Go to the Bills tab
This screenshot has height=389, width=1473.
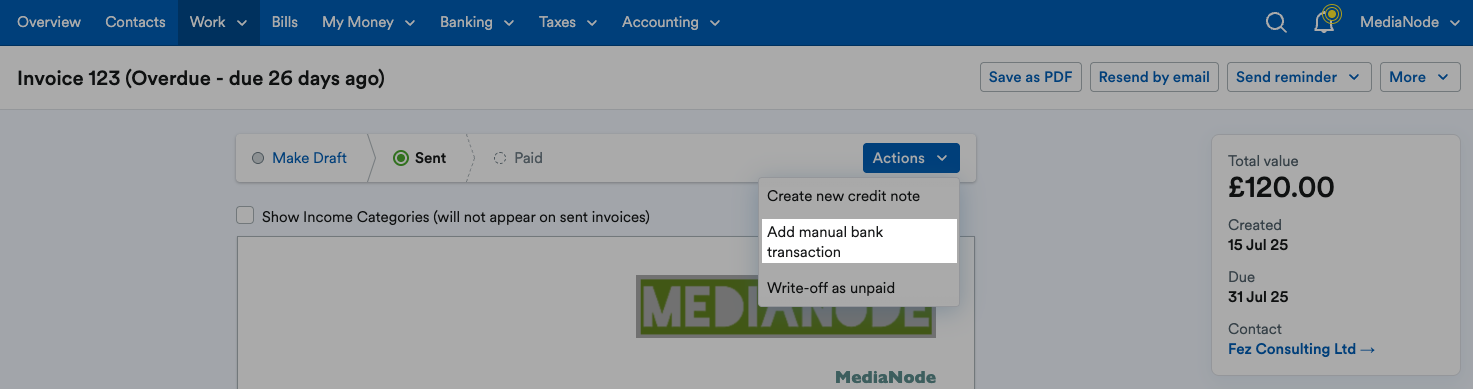point(285,22)
